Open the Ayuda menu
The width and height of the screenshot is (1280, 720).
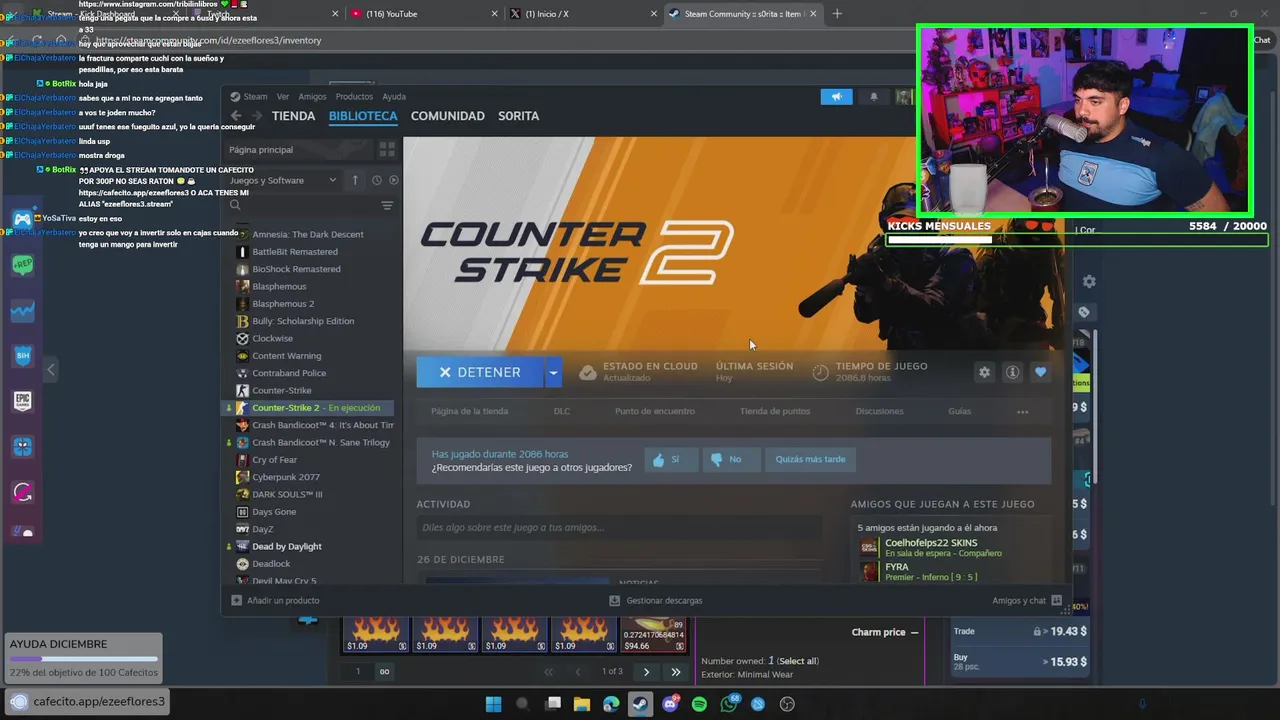tap(394, 97)
